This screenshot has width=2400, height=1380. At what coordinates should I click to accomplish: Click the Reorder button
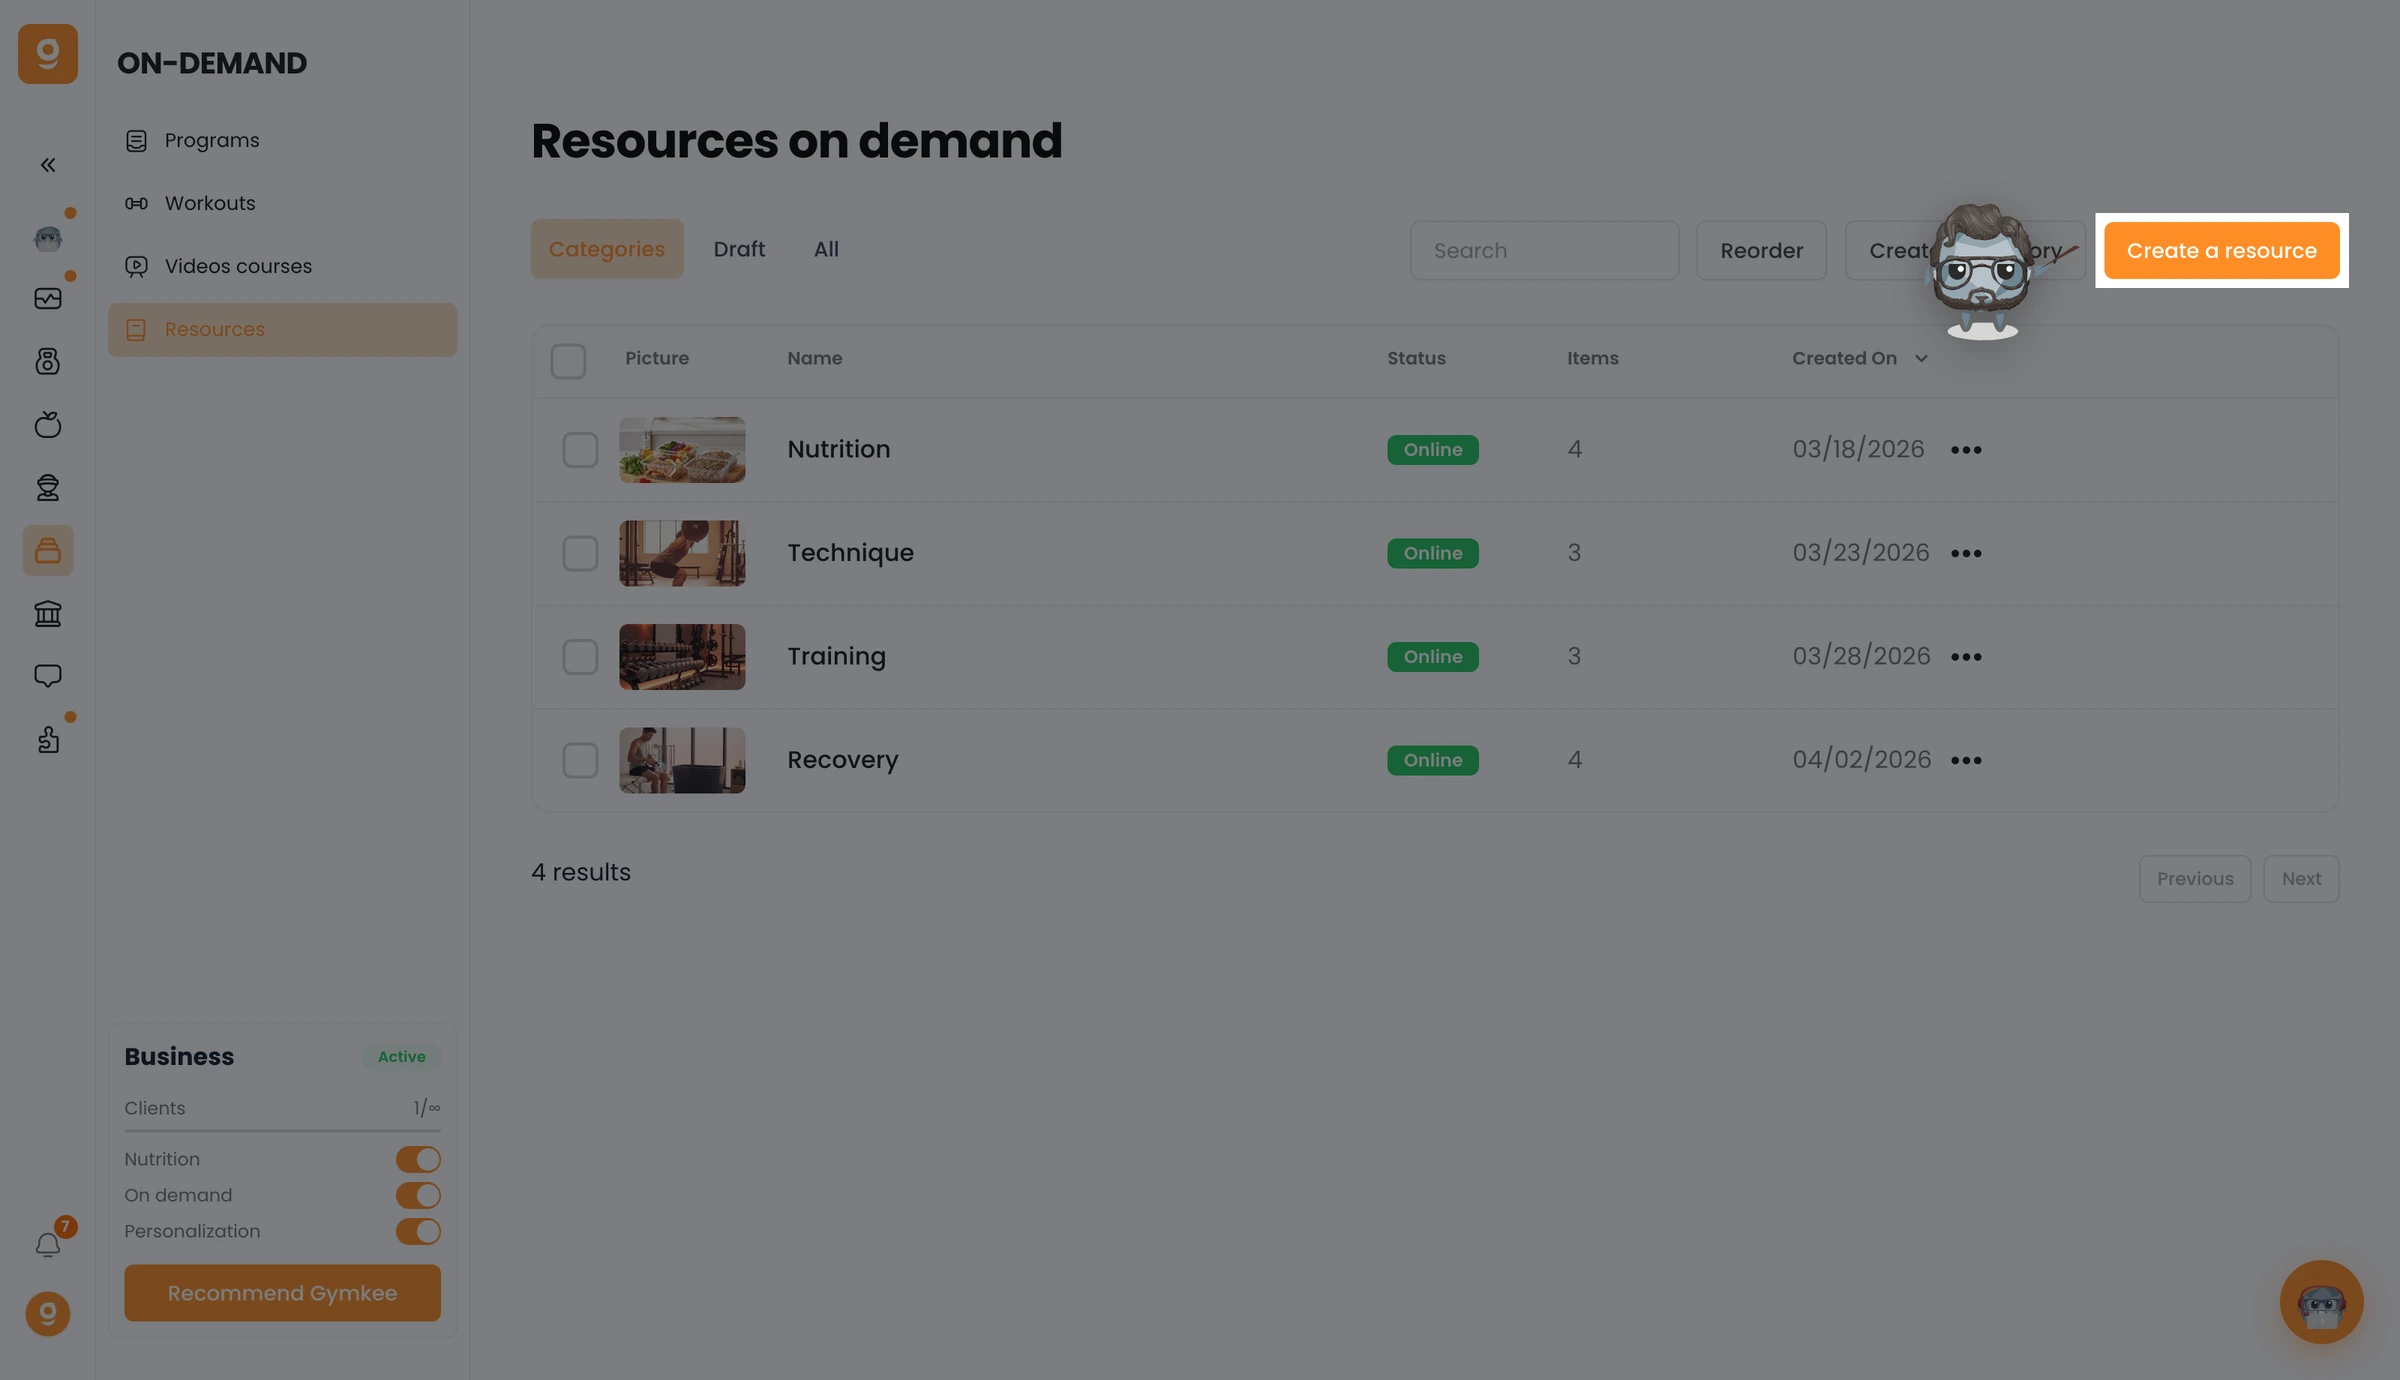pyautogui.click(x=1761, y=250)
